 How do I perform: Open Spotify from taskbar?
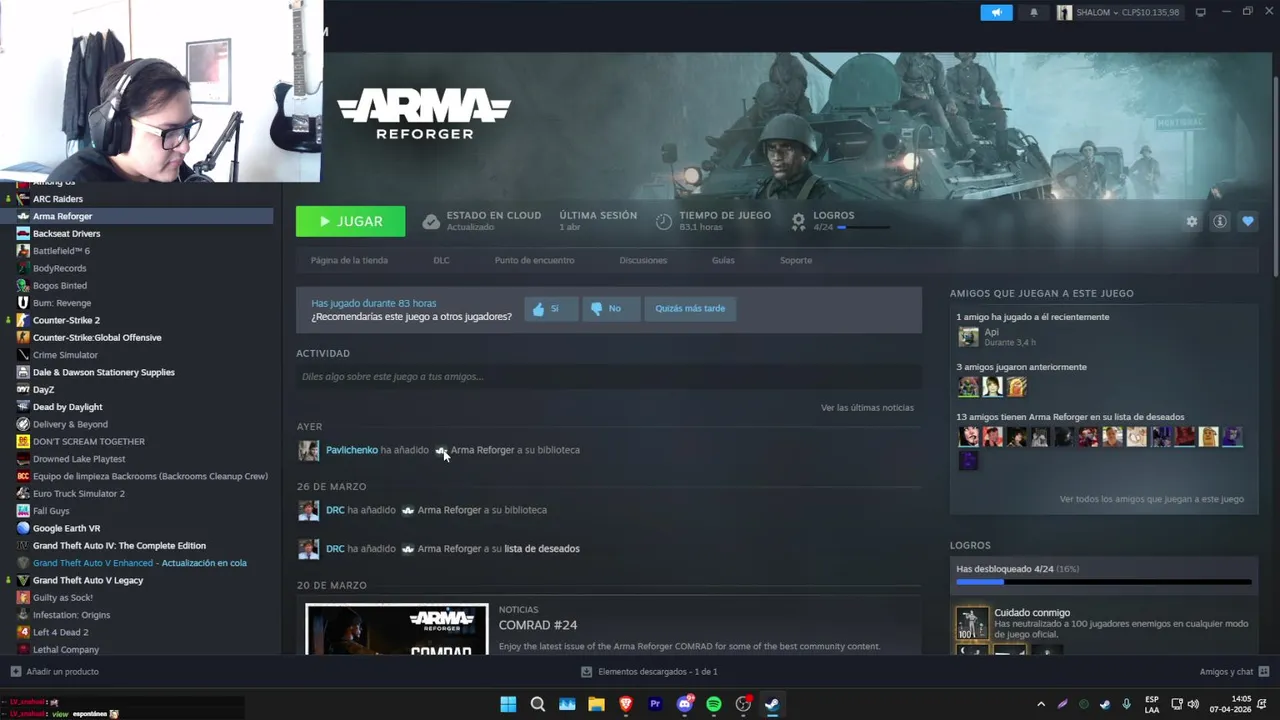[x=714, y=704]
